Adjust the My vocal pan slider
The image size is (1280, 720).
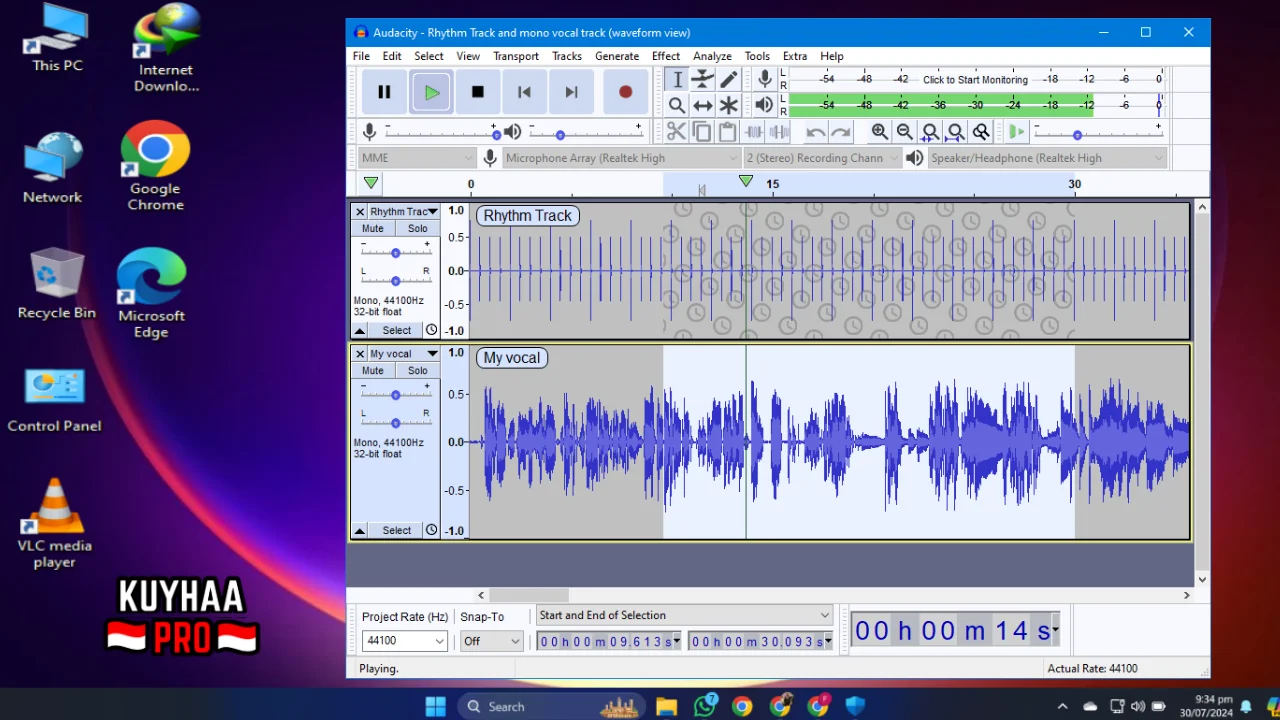(x=396, y=423)
